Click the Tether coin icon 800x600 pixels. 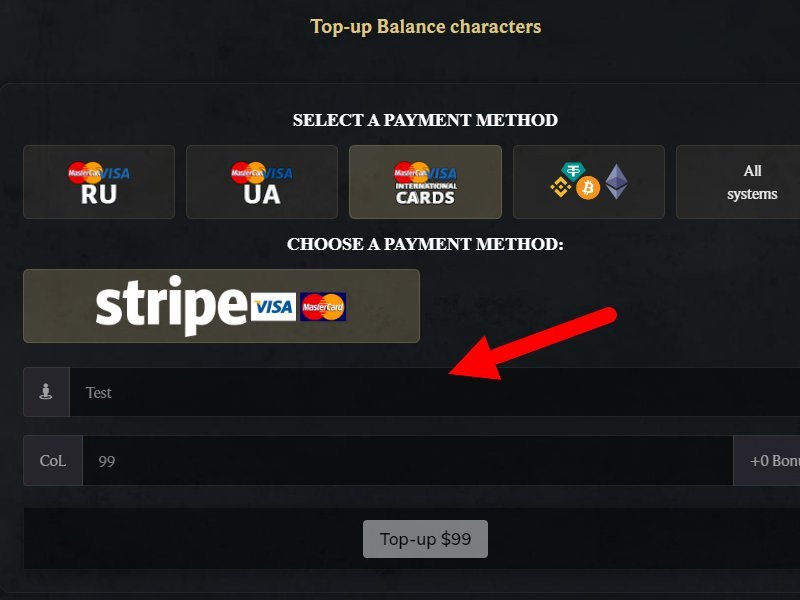tap(573, 171)
